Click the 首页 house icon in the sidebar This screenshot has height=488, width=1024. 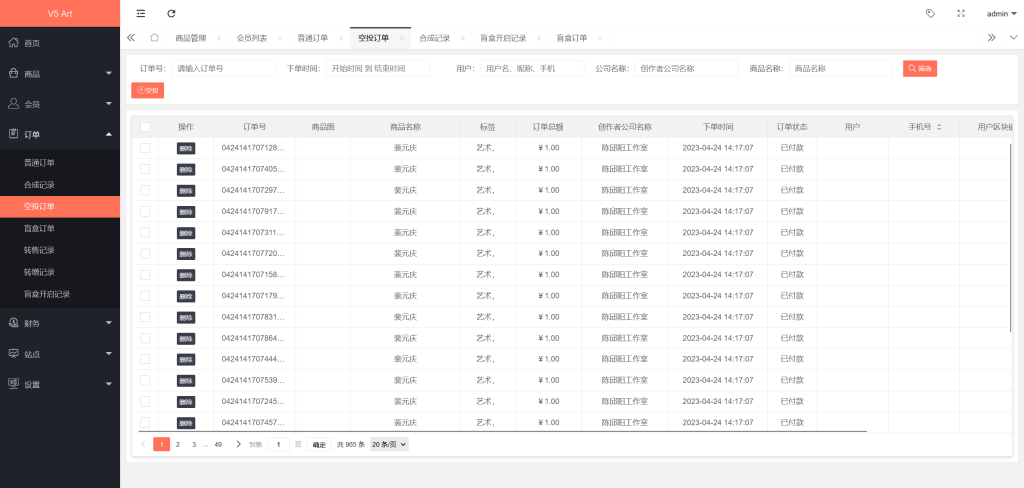pos(13,42)
